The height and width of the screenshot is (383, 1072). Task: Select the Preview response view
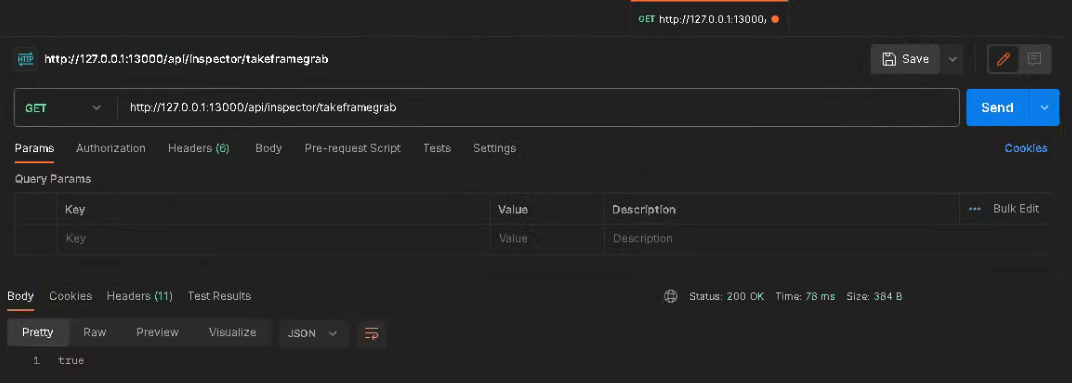pyautogui.click(x=157, y=332)
